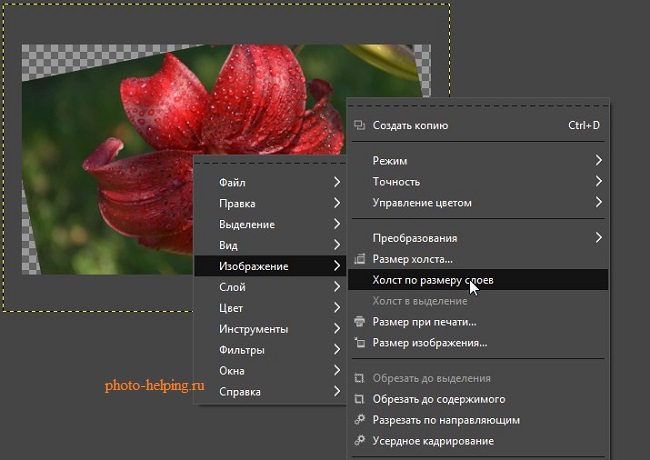Viewport: 650px width, 460px height.
Task: Click the arrow next to Инструменты
Action: click(337, 328)
